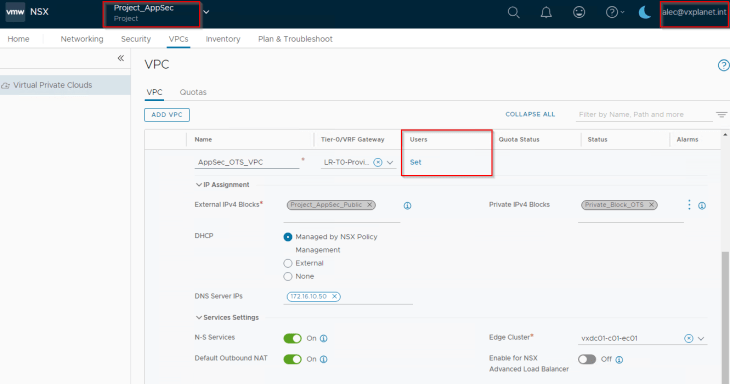Open the Inventory menu
Screen dimensions: 730x384
223,39
